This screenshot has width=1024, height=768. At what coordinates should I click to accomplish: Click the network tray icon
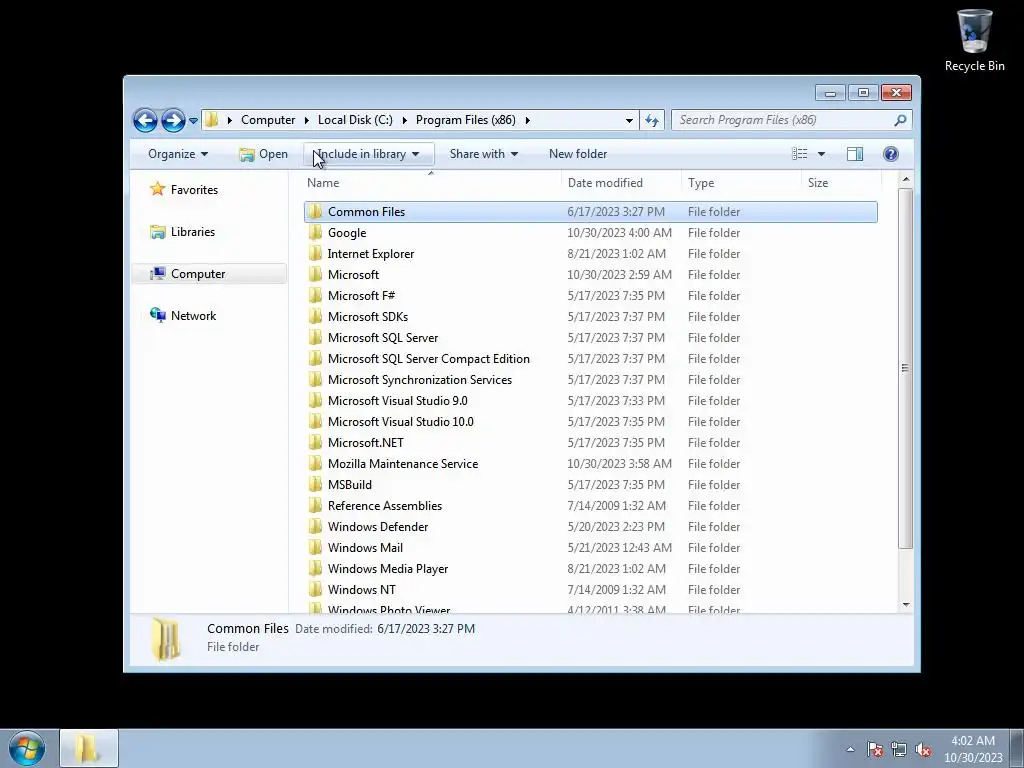point(899,749)
